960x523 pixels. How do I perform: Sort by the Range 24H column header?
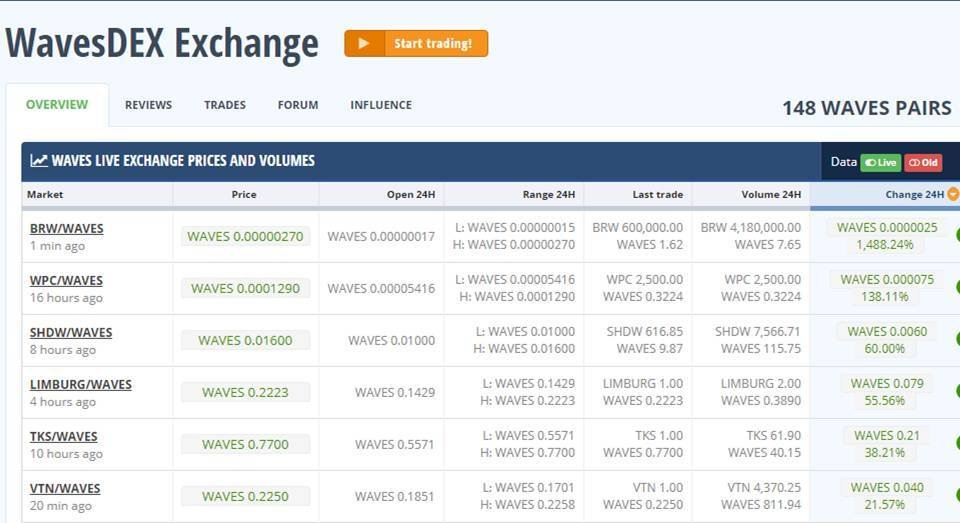[549, 194]
